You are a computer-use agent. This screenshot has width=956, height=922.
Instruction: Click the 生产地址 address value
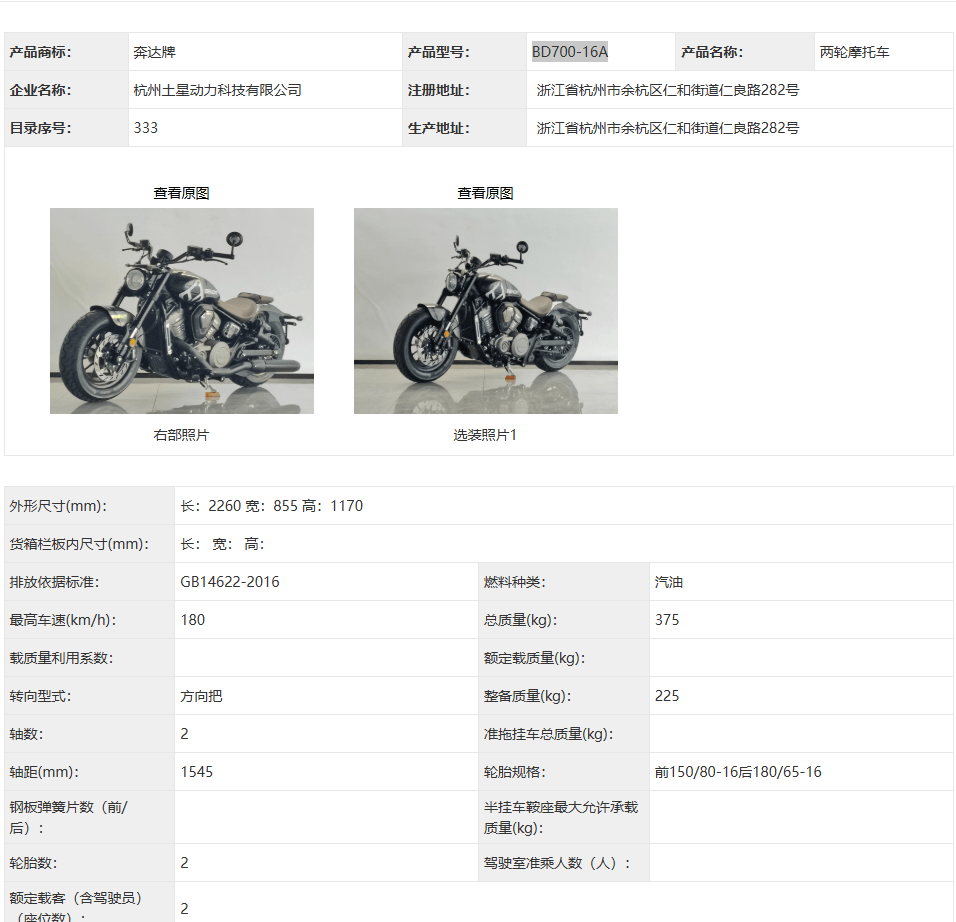tap(668, 128)
